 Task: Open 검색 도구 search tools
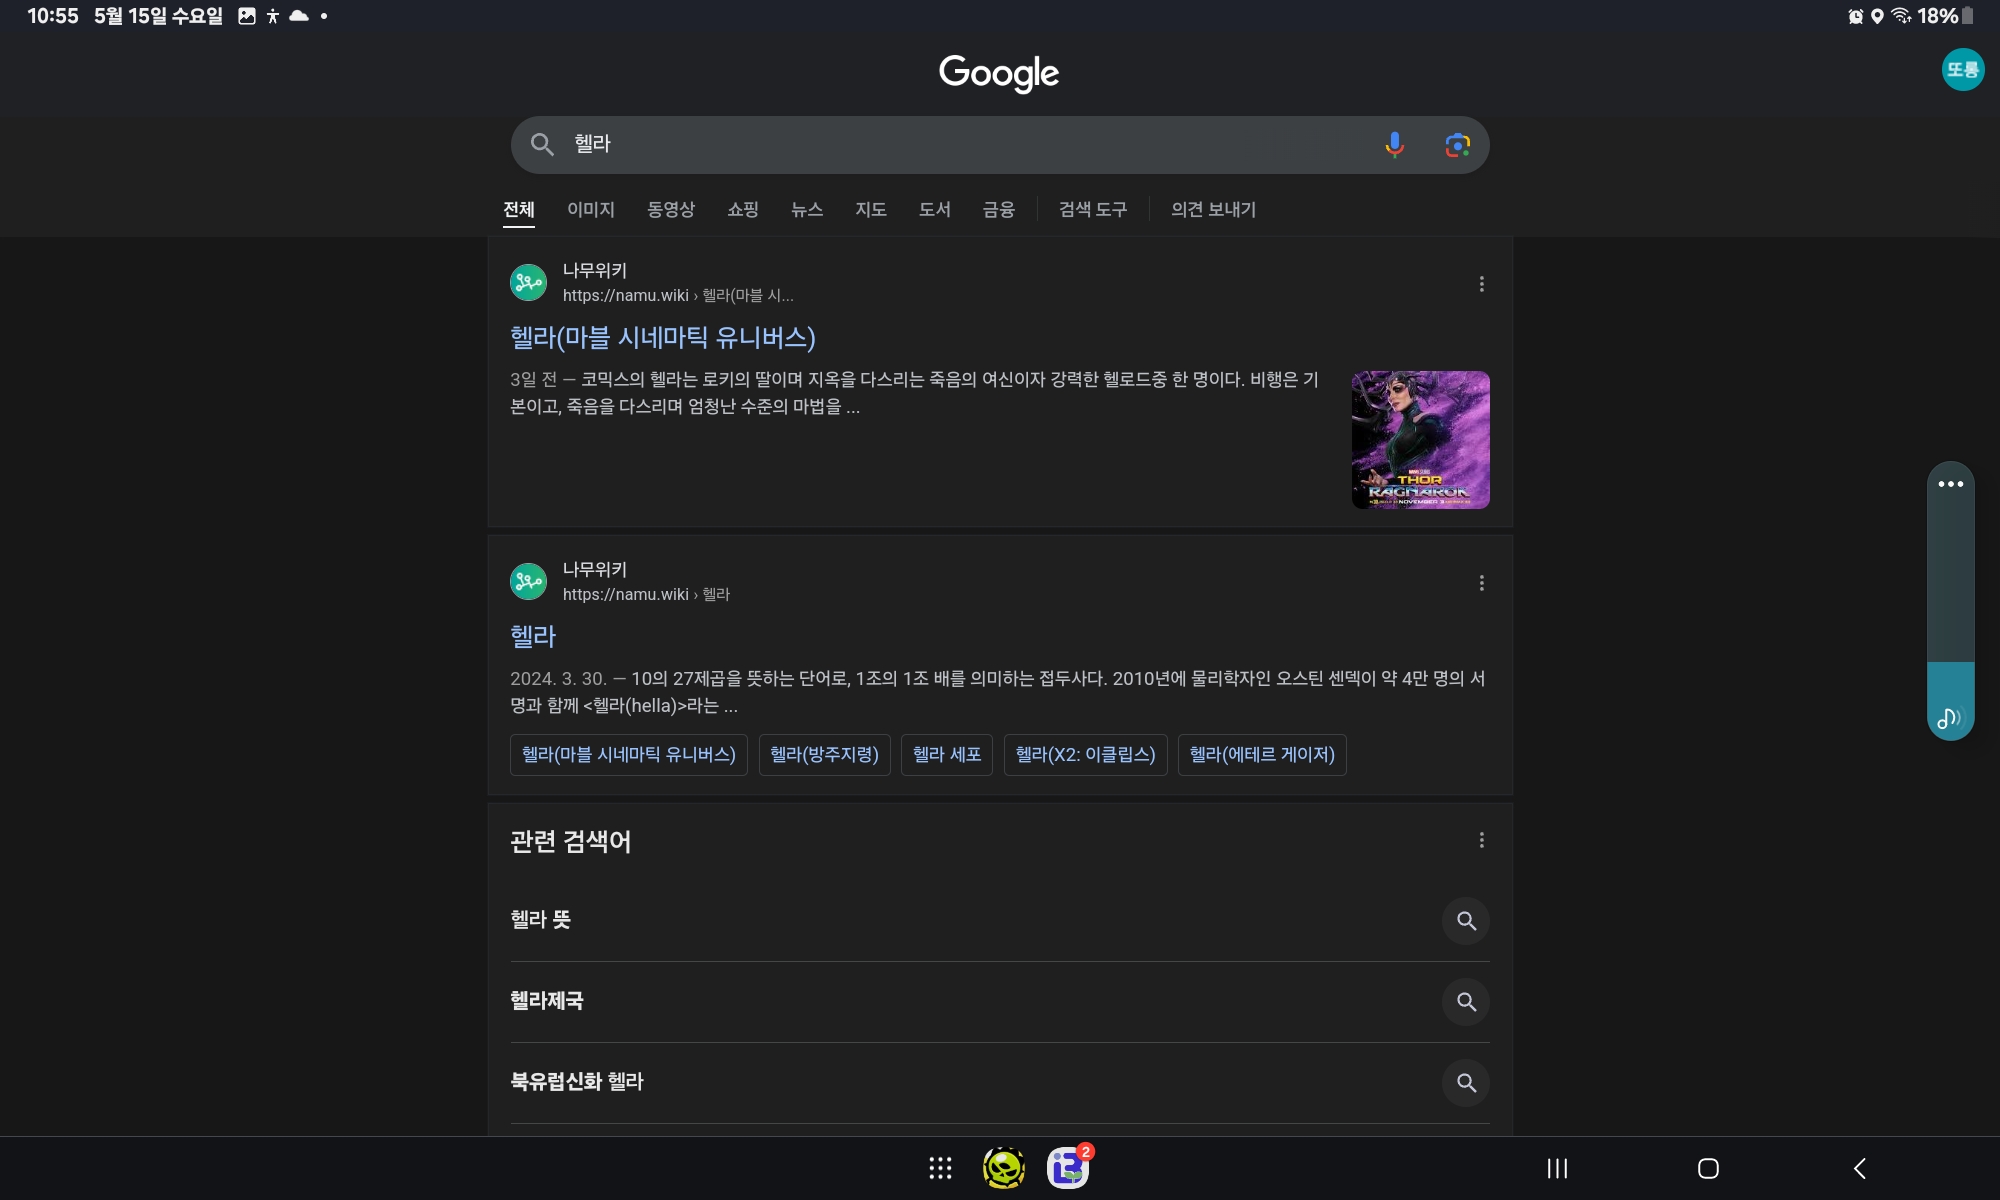pos(1092,210)
